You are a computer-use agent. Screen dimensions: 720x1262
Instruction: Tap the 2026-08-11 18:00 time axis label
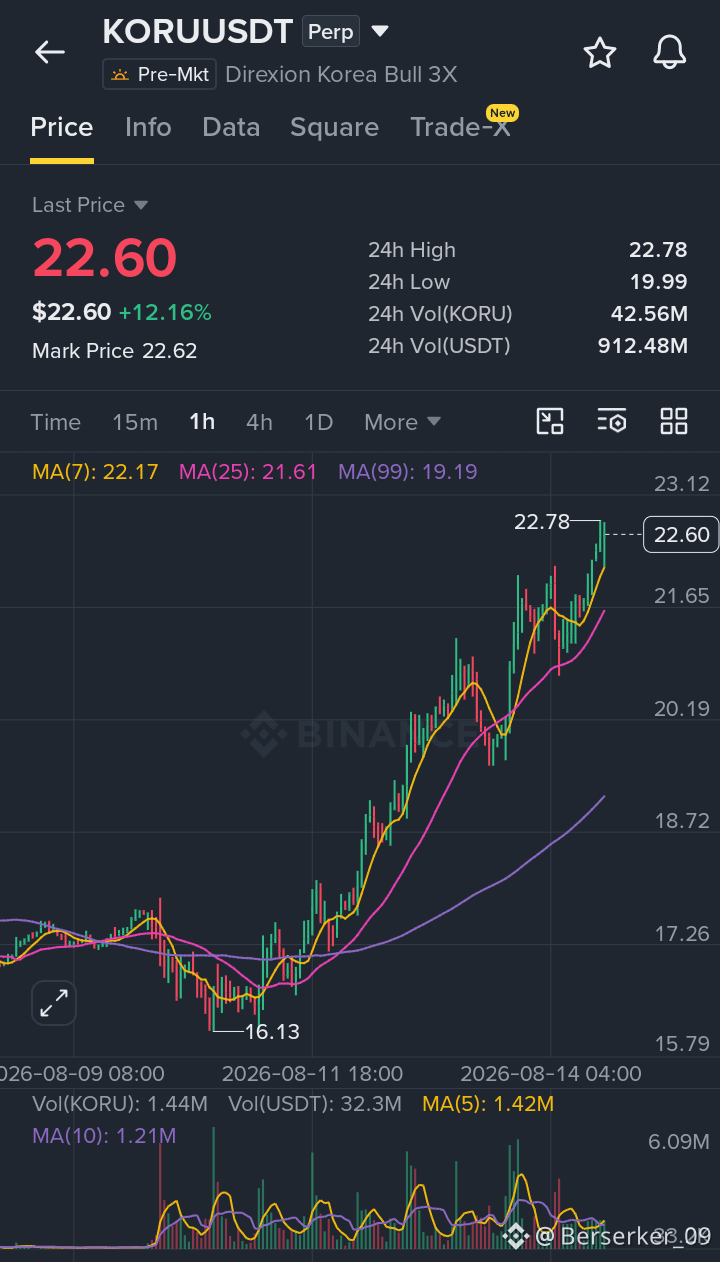(x=312, y=1074)
